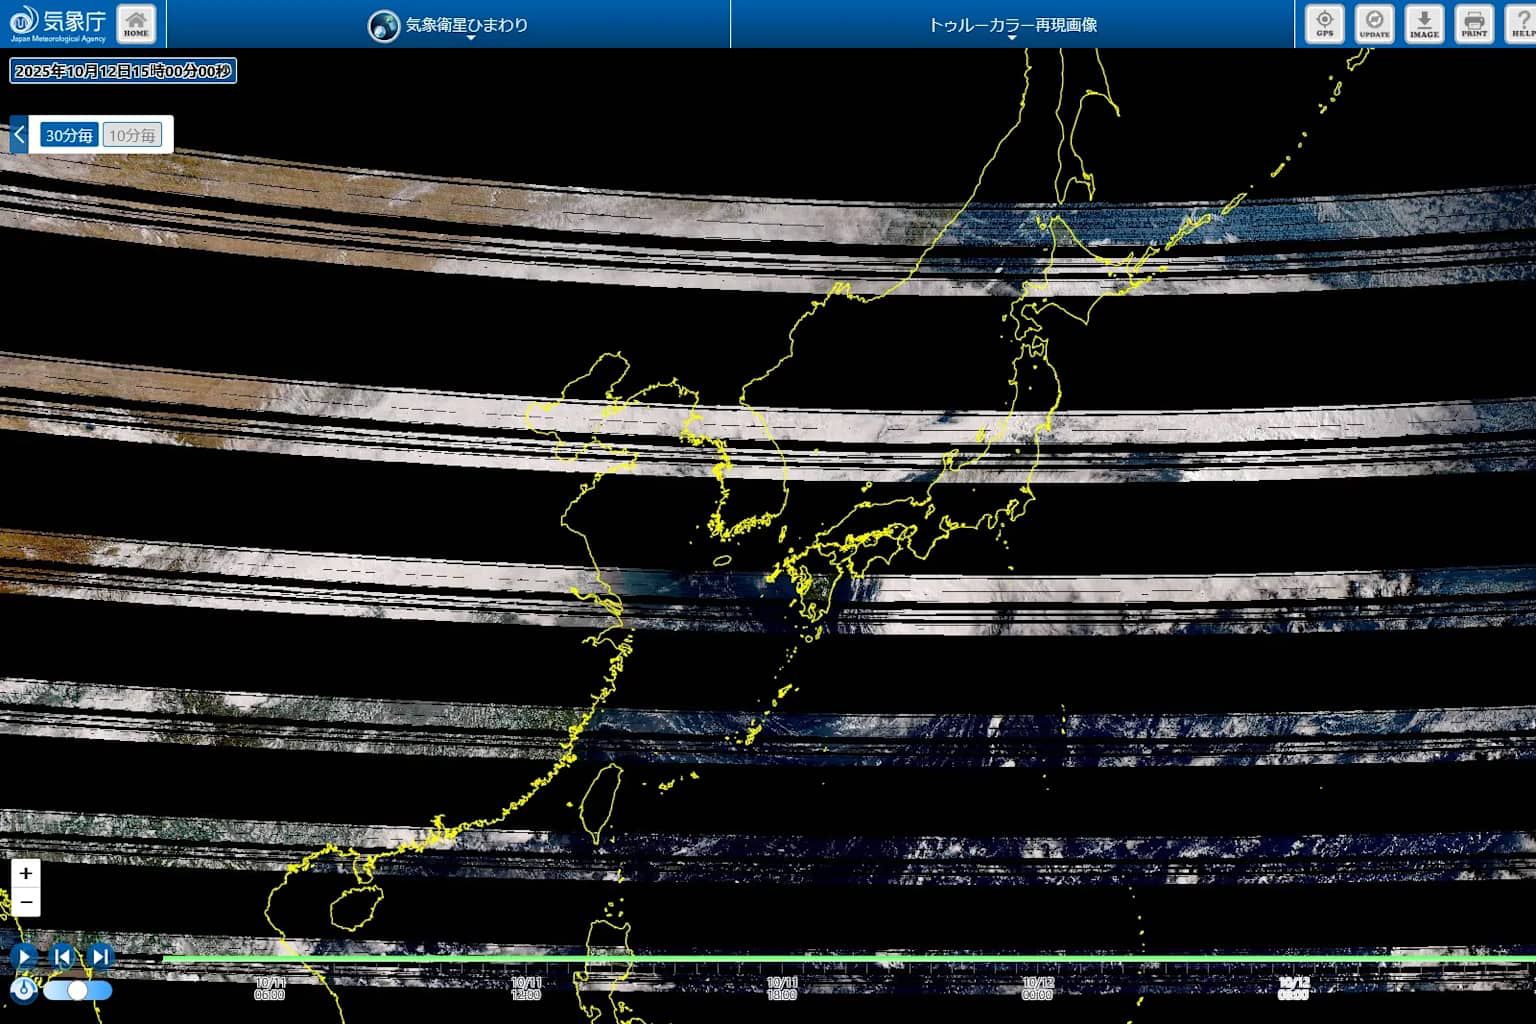Step forward to the next frame
The image size is (1536, 1024).
(x=100, y=957)
